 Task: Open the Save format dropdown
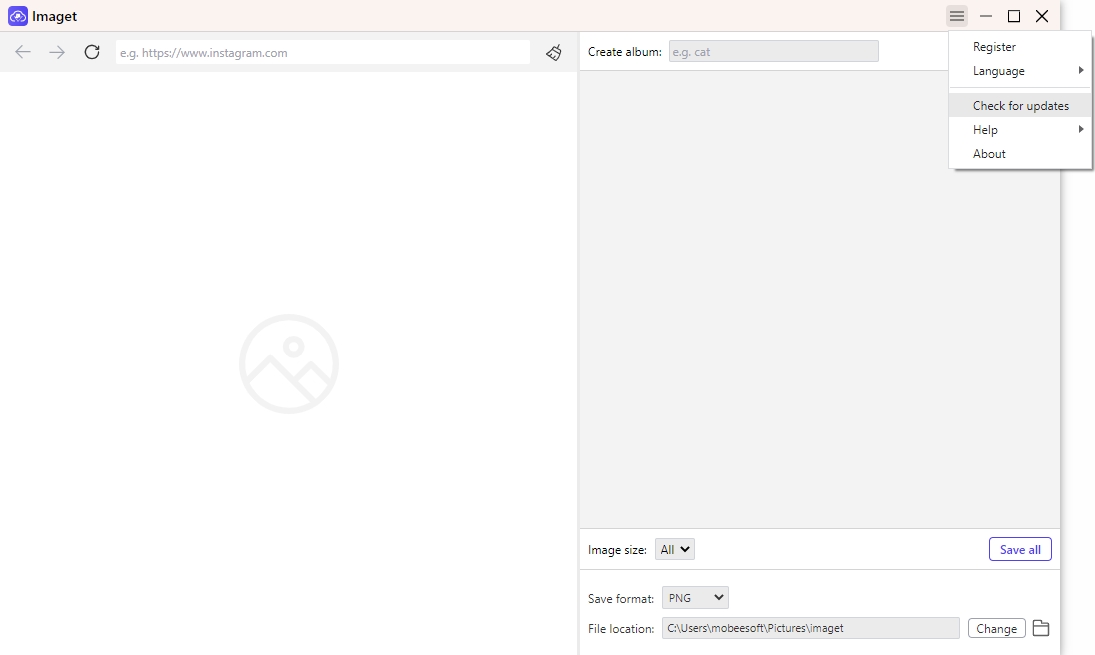[x=695, y=598]
